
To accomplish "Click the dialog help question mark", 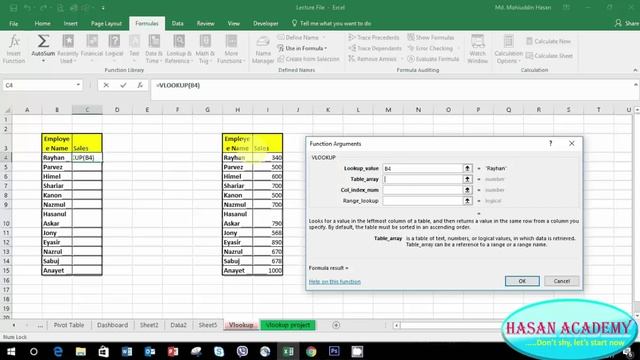I will (x=551, y=143).
